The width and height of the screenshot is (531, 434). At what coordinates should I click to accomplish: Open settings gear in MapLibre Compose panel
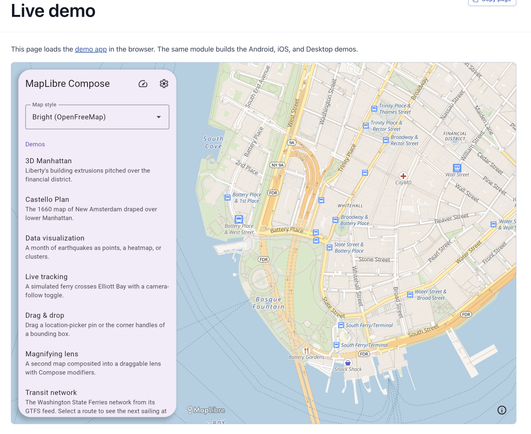[164, 84]
